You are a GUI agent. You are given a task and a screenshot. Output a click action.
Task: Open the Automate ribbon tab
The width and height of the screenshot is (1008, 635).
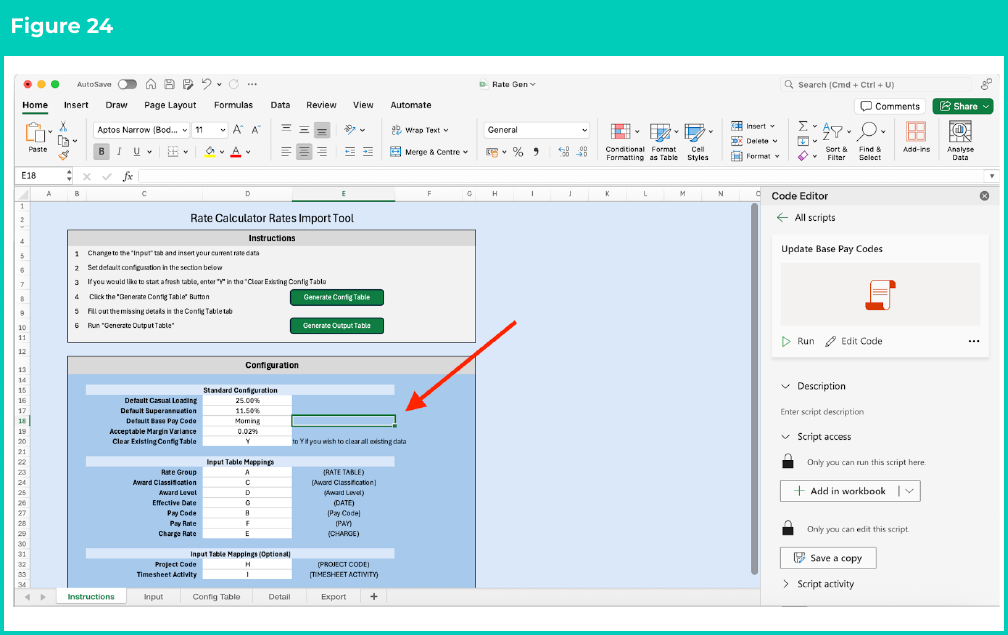click(x=411, y=105)
